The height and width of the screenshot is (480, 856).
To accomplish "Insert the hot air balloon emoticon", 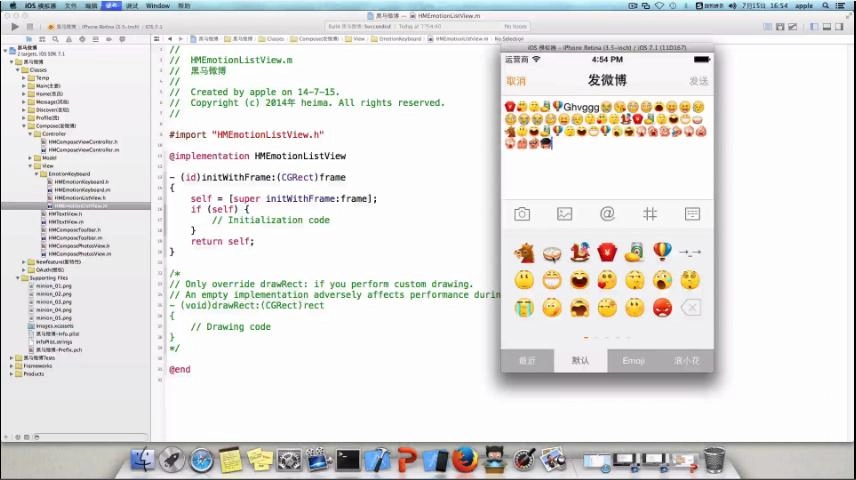I will coord(662,252).
